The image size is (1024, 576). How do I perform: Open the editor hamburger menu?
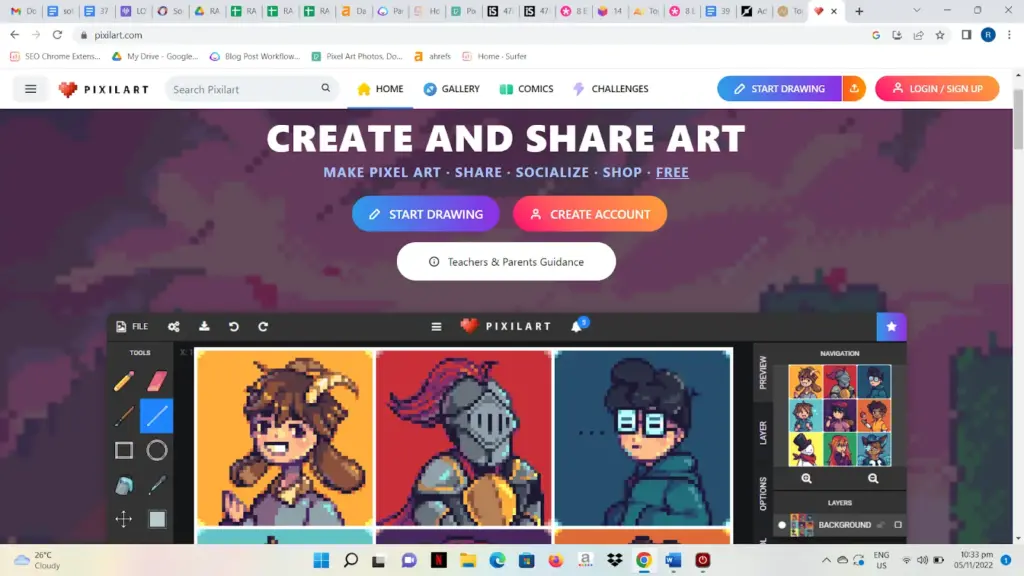[x=436, y=326]
